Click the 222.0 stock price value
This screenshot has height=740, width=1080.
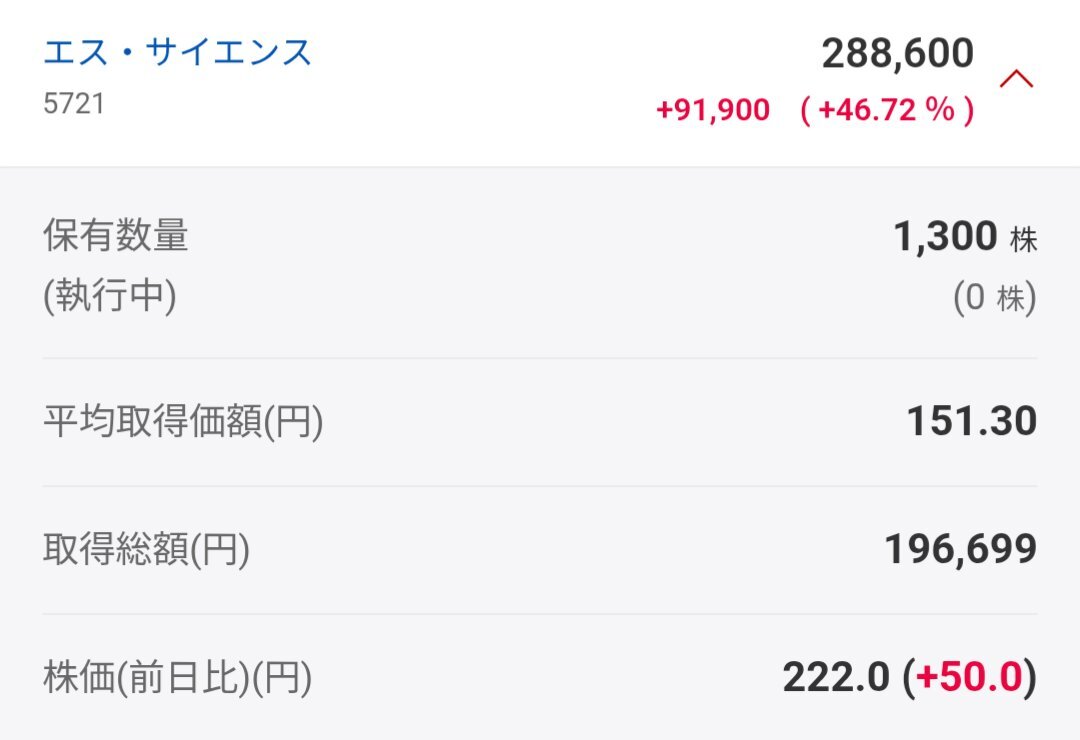pyautogui.click(x=836, y=678)
